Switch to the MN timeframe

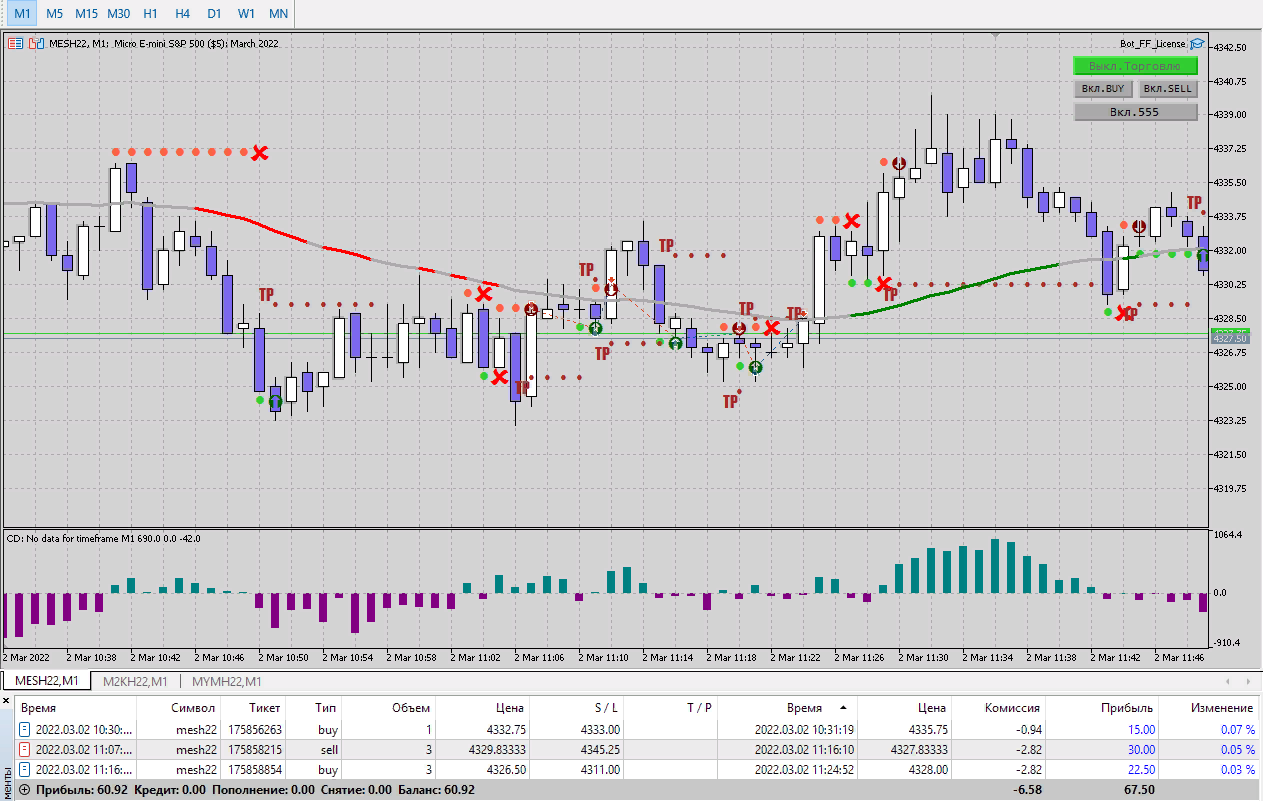279,13
